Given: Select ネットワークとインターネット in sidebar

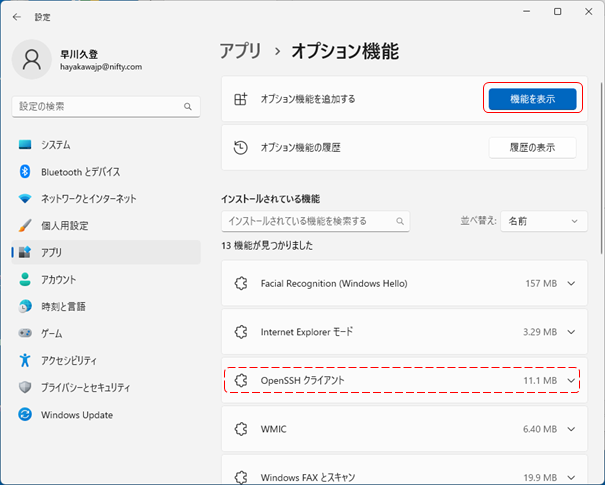Looking at the screenshot, I should (88, 199).
